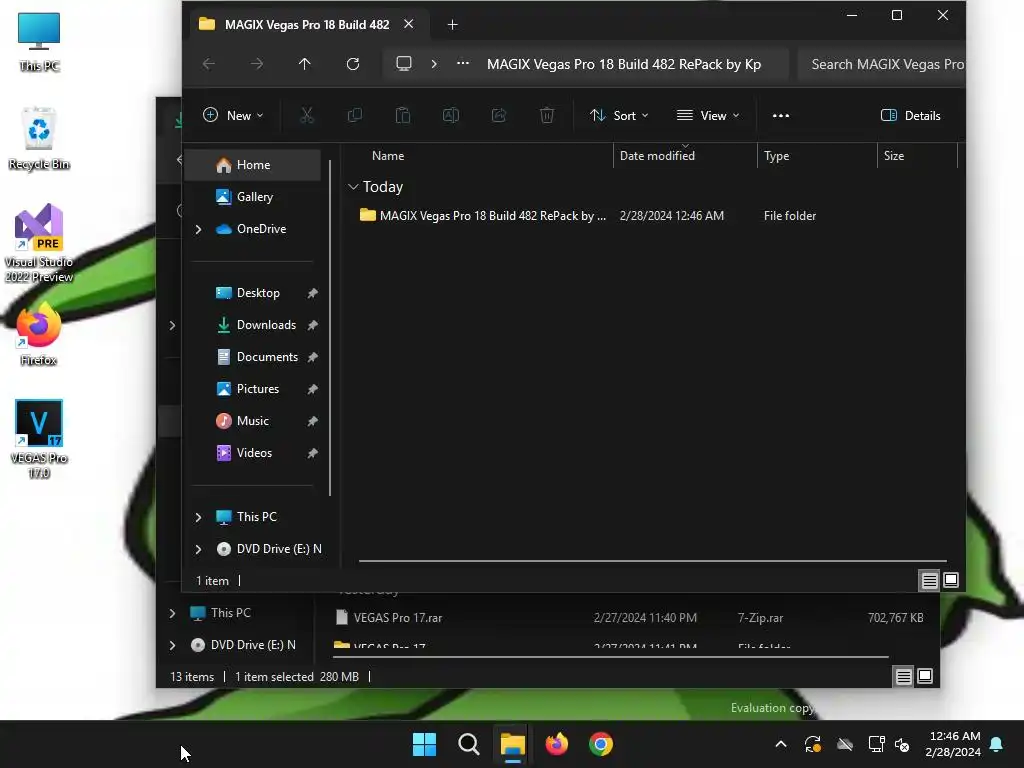The image size is (1024, 768).
Task: Go back with the left arrow
Action: click(x=209, y=64)
